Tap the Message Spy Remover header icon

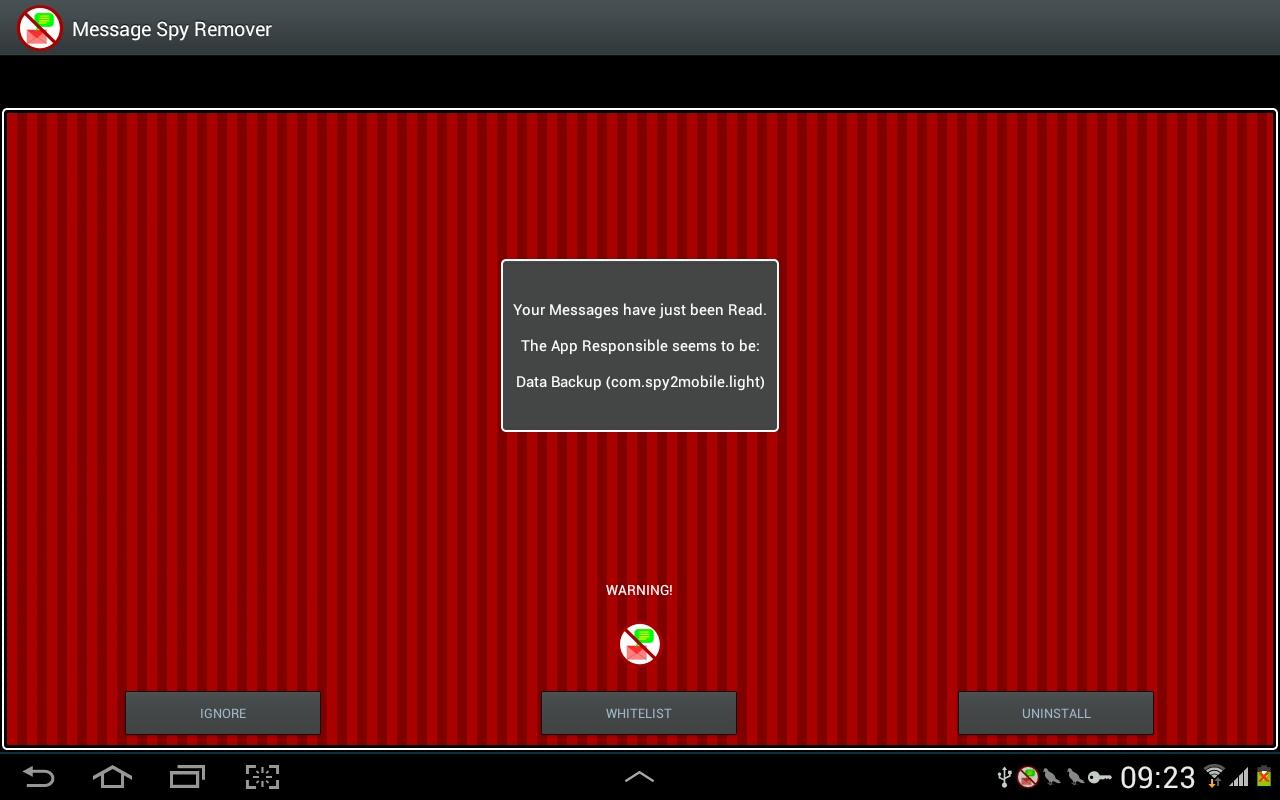[x=40, y=28]
